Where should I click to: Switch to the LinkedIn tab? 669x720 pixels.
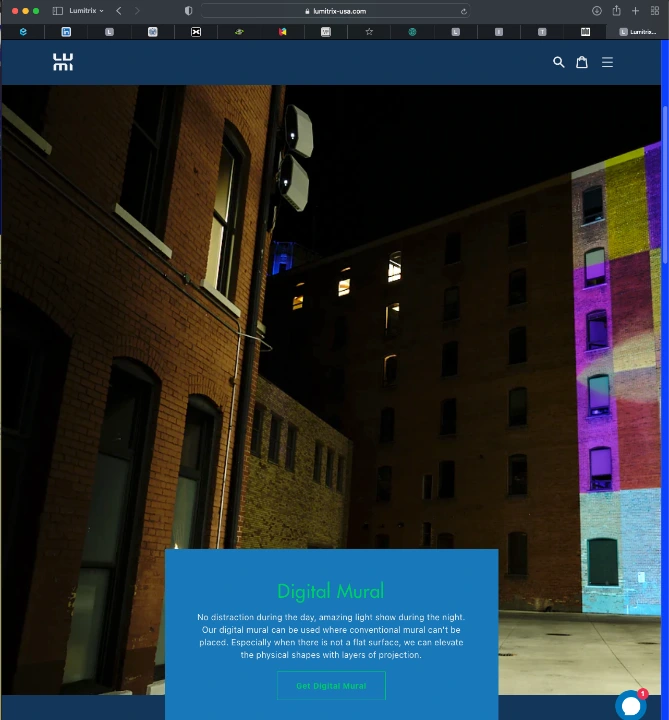pos(66,32)
